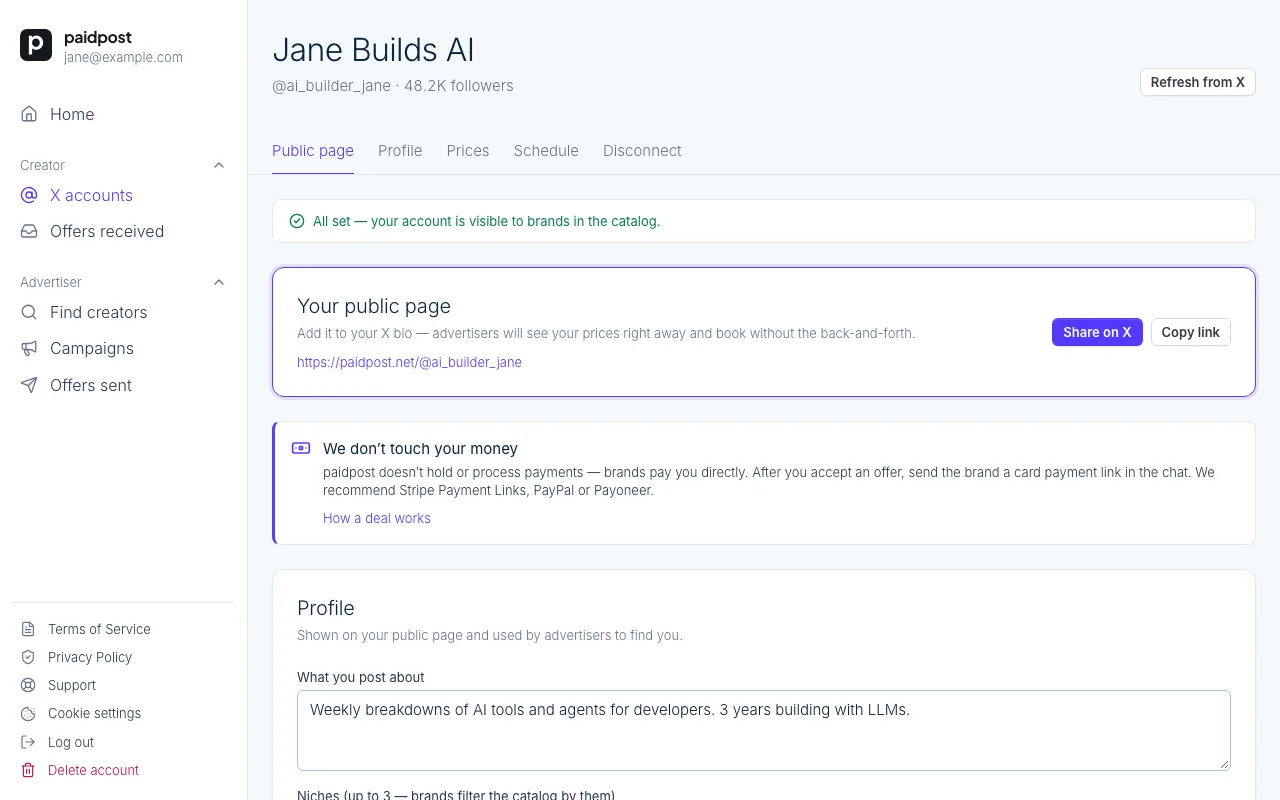Click the Refresh from X button
Image resolution: width=1280 pixels, height=800 pixels.
1198,82
